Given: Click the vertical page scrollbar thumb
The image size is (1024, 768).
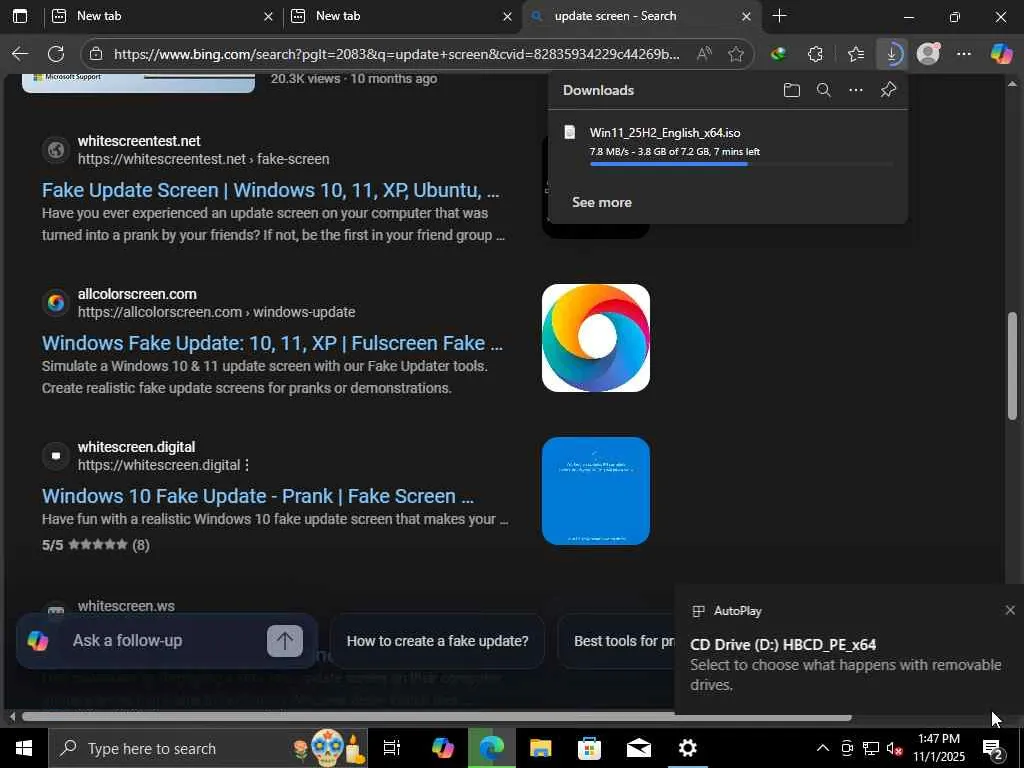Looking at the screenshot, I should coord(1012,366).
